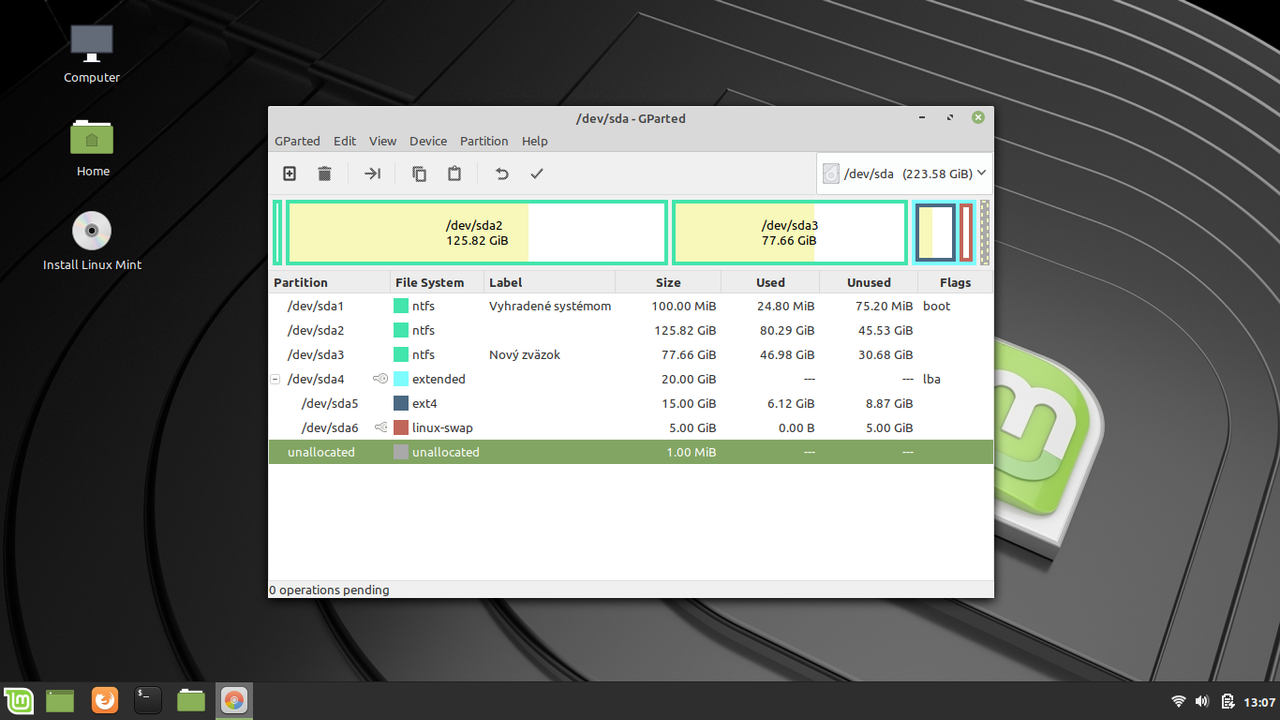This screenshot has height=720, width=1280.
Task: Open the Files manager panel launcher
Action: (191, 700)
